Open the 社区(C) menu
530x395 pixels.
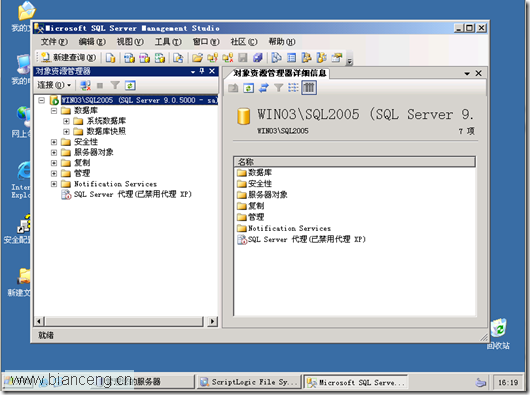(x=244, y=42)
